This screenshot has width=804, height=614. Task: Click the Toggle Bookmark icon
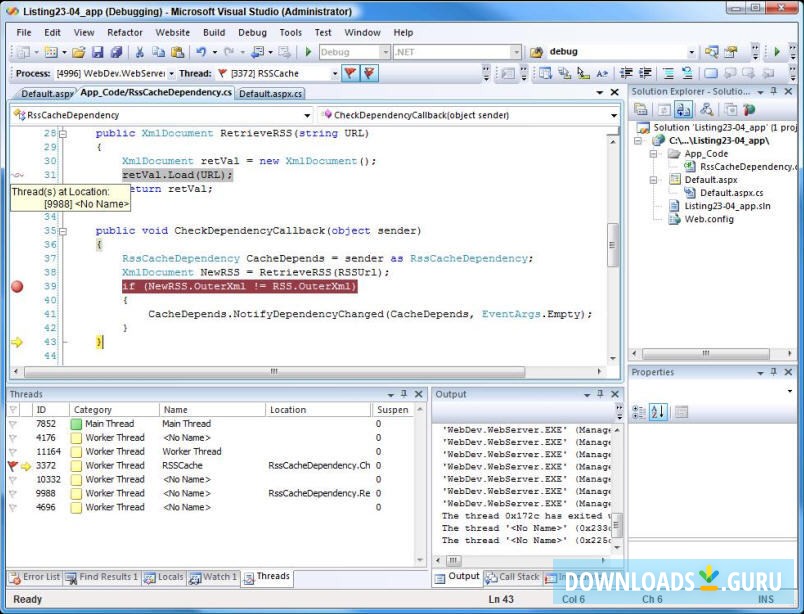[x=711, y=73]
